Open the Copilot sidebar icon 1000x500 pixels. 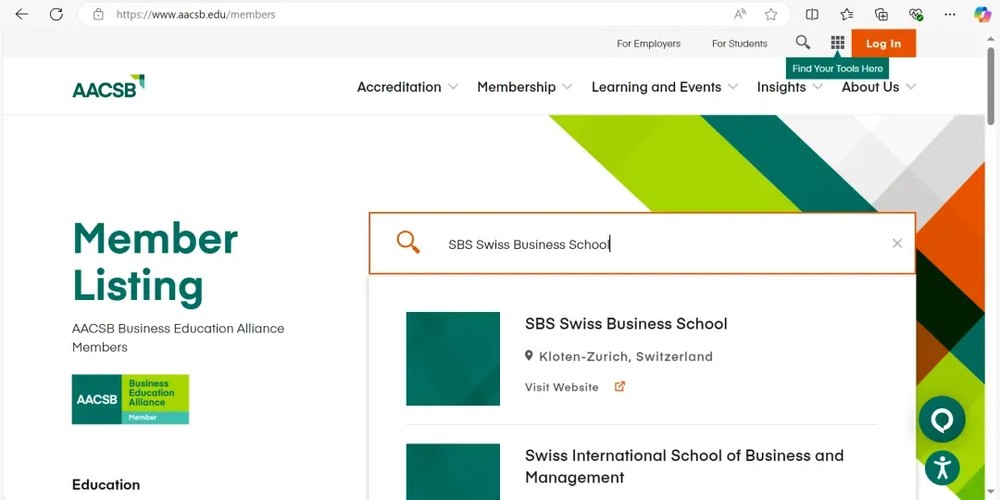[983, 14]
